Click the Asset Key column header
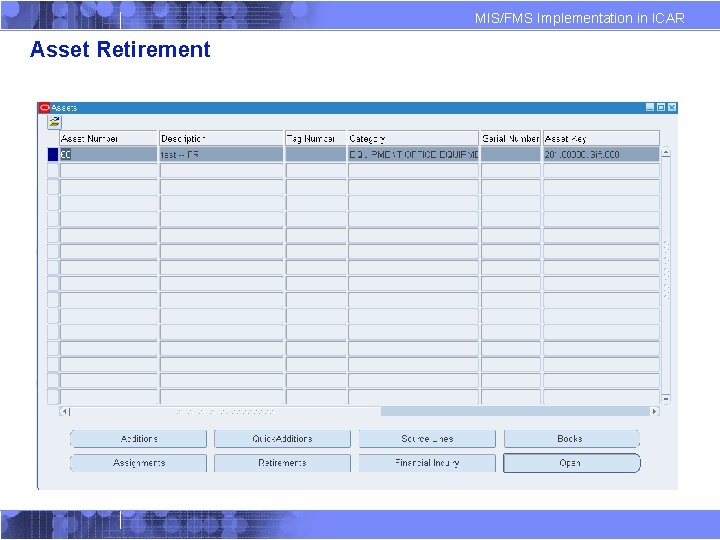The width and height of the screenshot is (720, 540). coord(602,138)
